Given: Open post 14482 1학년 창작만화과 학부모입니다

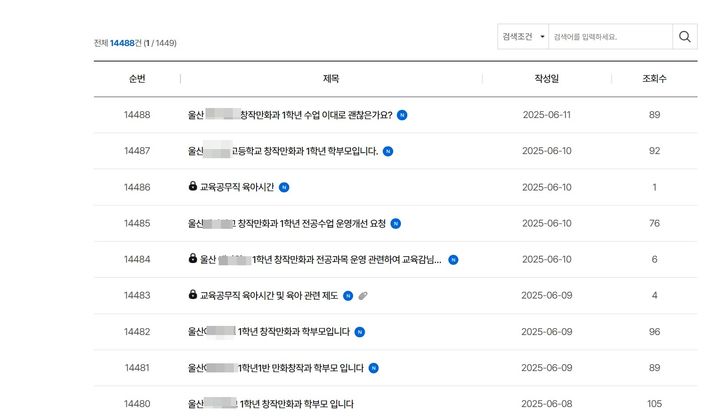Looking at the screenshot, I should point(269,331).
